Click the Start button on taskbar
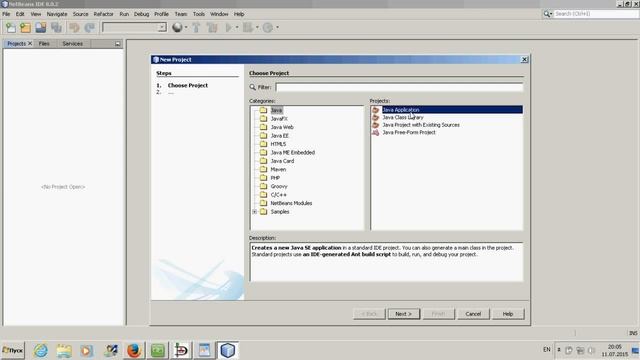640x360 pixels. tap(13, 350)
